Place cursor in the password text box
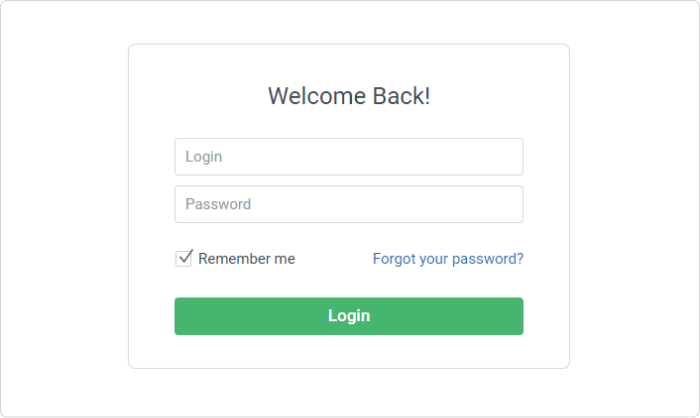Viewport: 700px width, 418px height. point(348,204)
